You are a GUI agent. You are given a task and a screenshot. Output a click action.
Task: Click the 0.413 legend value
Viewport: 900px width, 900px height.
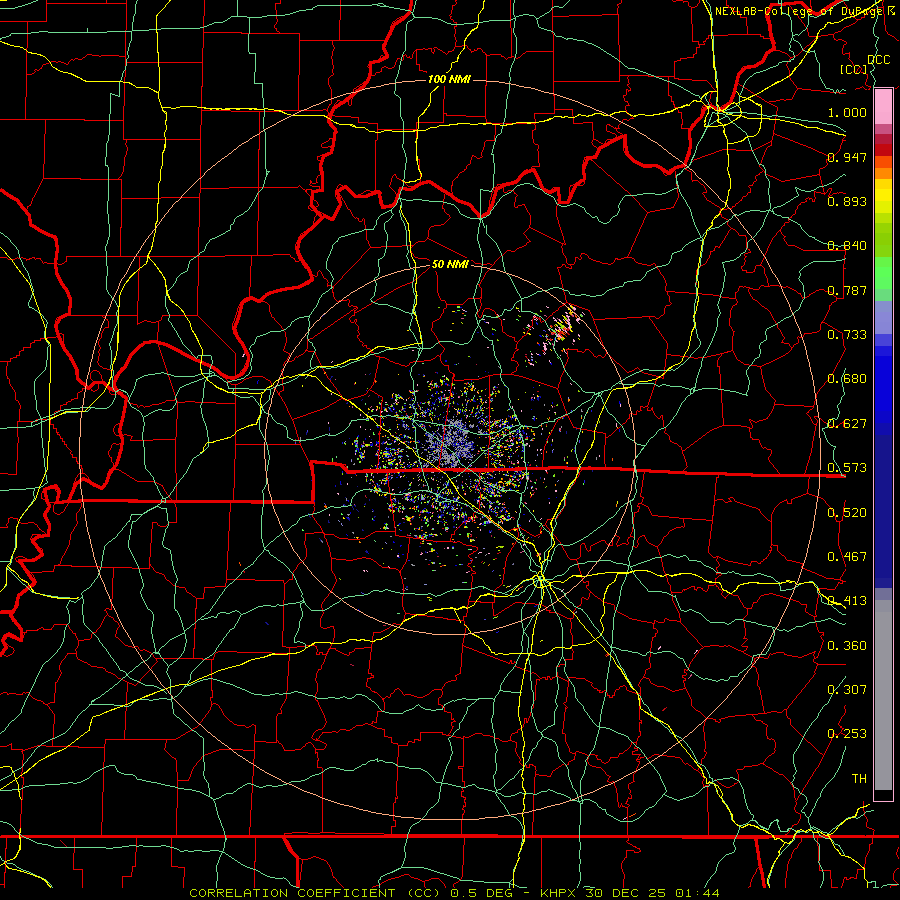[x=847, y=601]
